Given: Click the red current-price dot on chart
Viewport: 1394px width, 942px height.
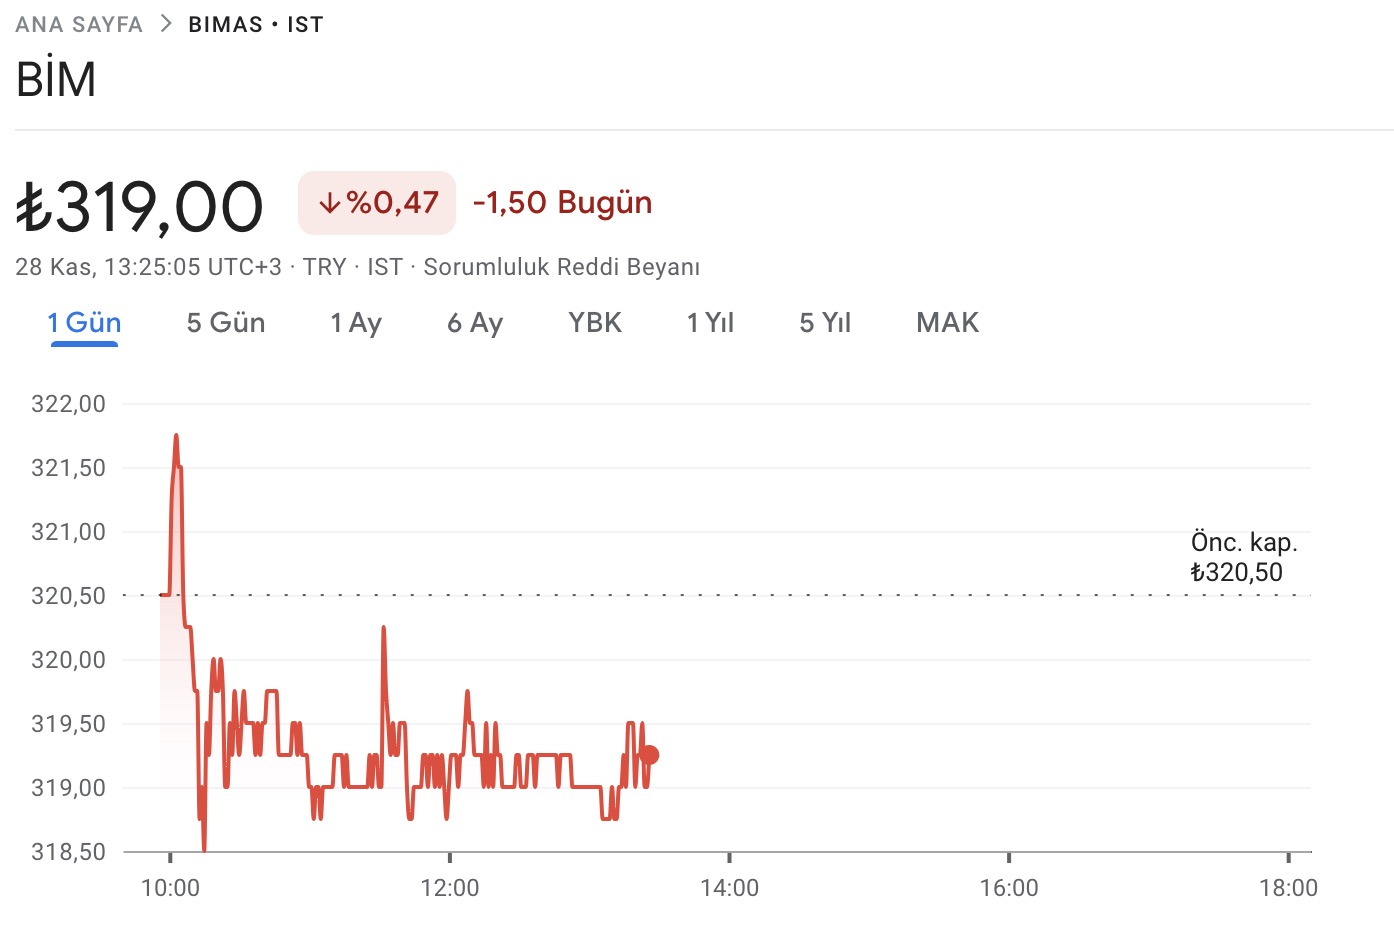Looking at the screenshot, I should point(649,755).
